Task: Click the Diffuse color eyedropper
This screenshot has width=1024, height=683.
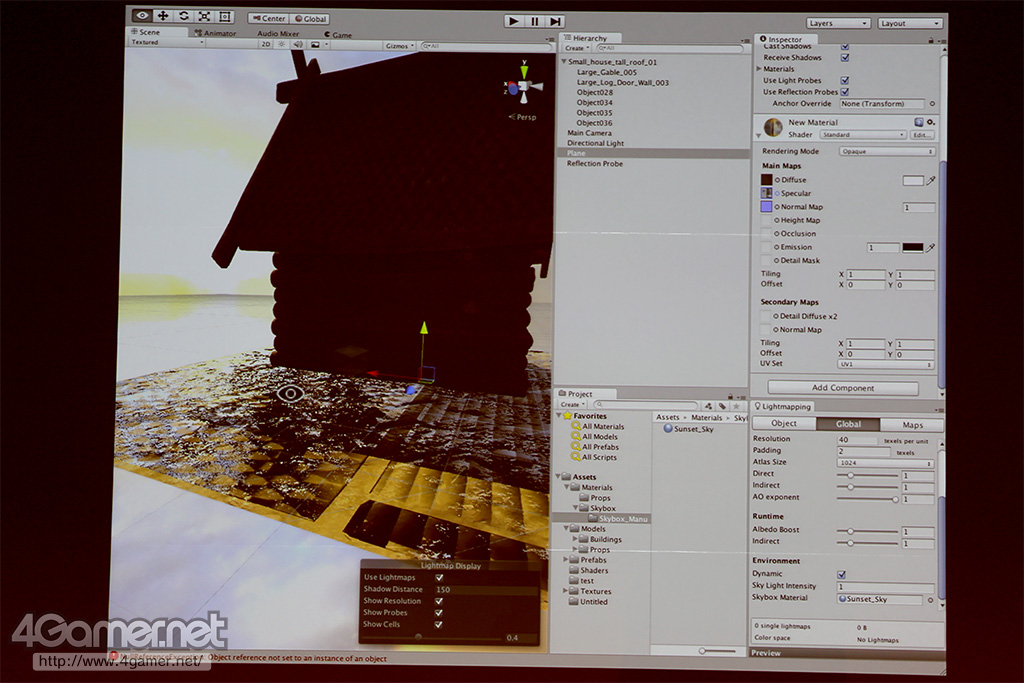Action: [931, 180]
